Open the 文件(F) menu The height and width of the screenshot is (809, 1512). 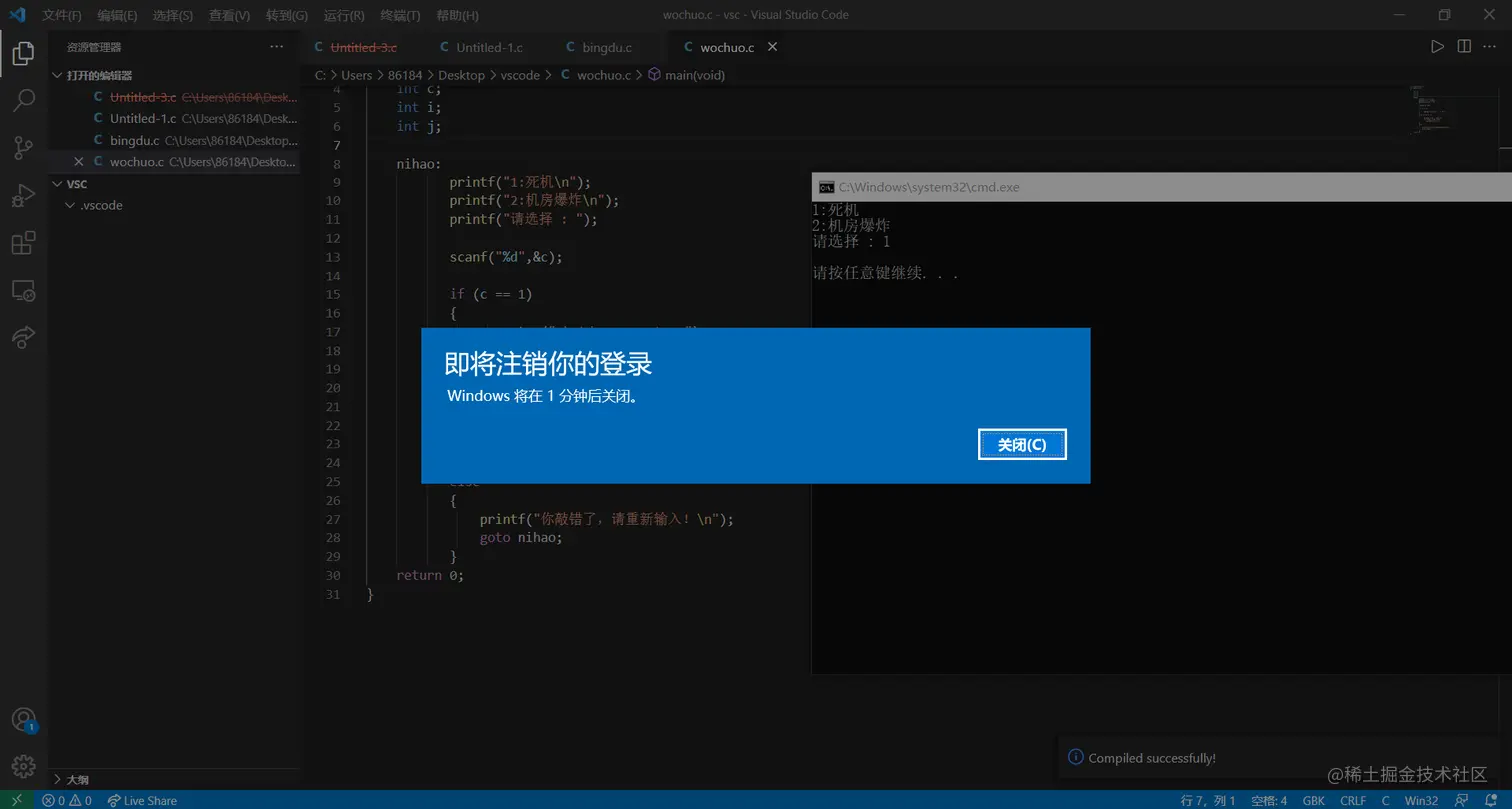(62, 16)
